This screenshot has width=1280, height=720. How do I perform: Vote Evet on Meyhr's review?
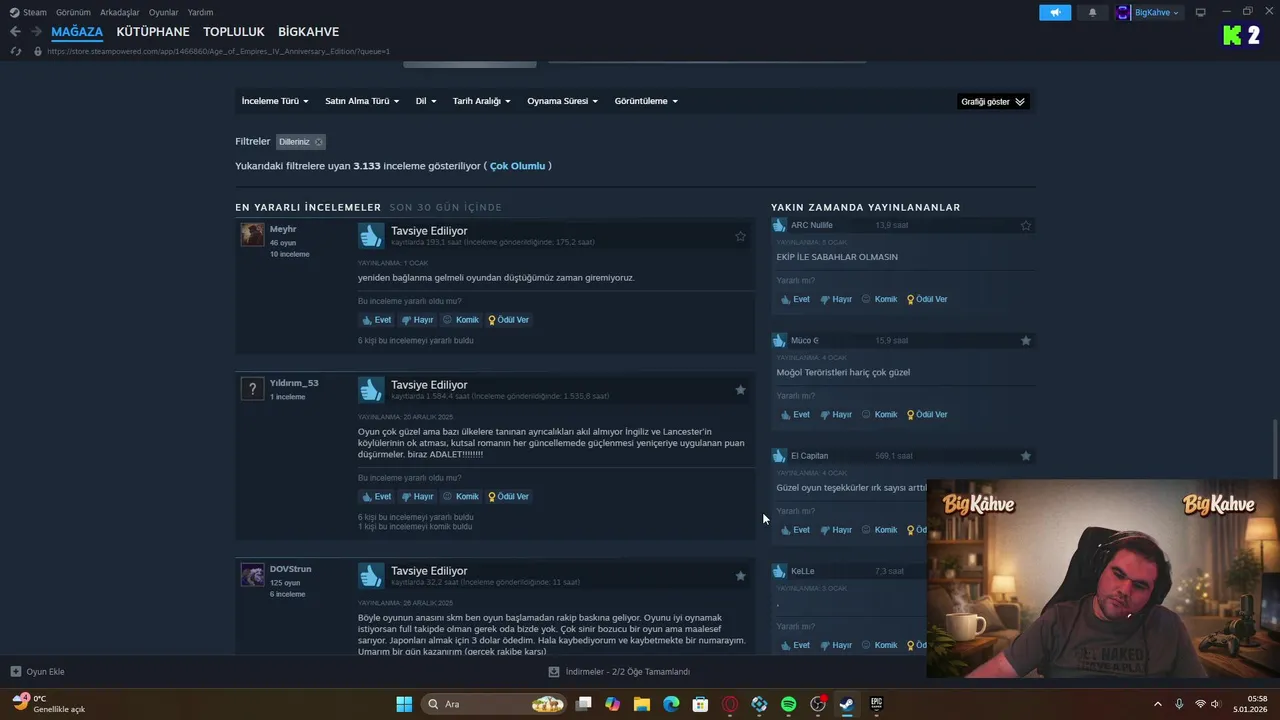[x=377, y=320]
